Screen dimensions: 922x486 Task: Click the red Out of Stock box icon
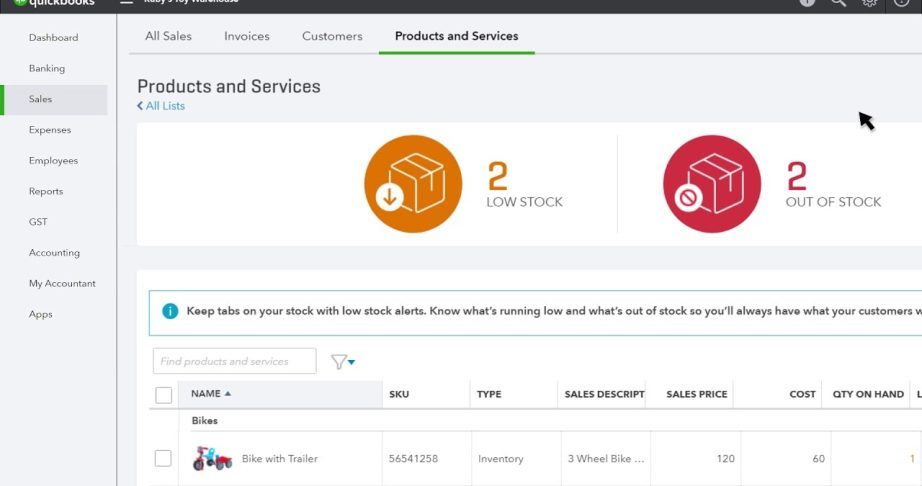coord(712,184)
